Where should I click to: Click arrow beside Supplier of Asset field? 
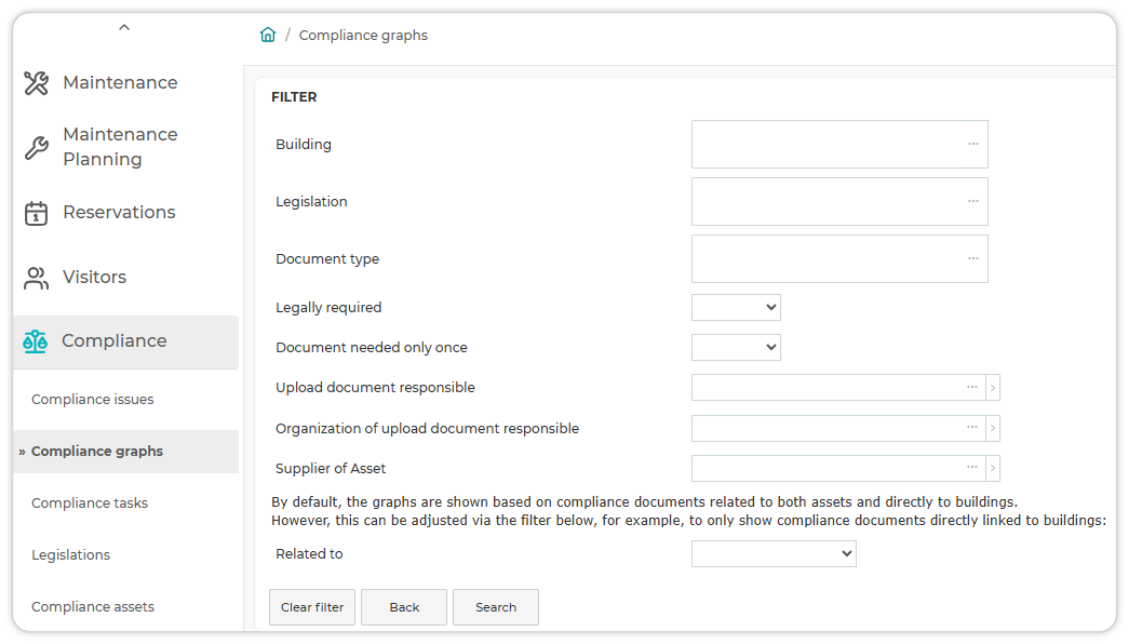(993, 468)
